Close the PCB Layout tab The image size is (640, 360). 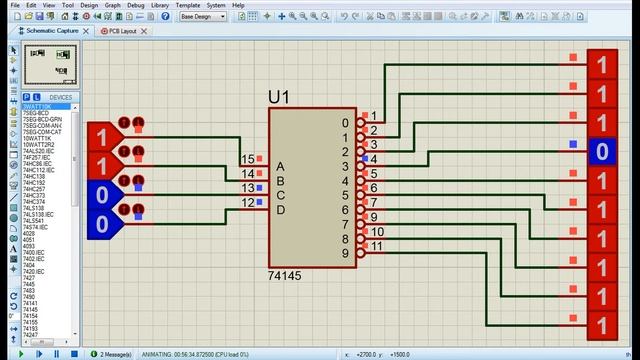[144, 31]
